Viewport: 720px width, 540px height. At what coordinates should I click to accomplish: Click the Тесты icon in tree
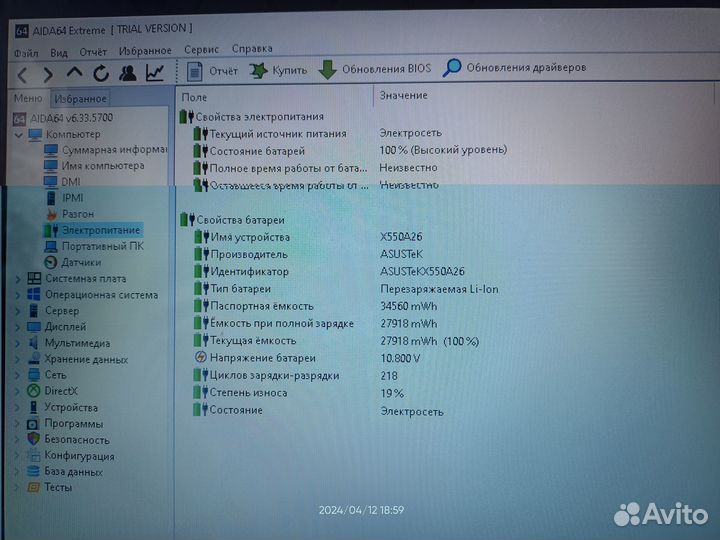pos(33,487)
